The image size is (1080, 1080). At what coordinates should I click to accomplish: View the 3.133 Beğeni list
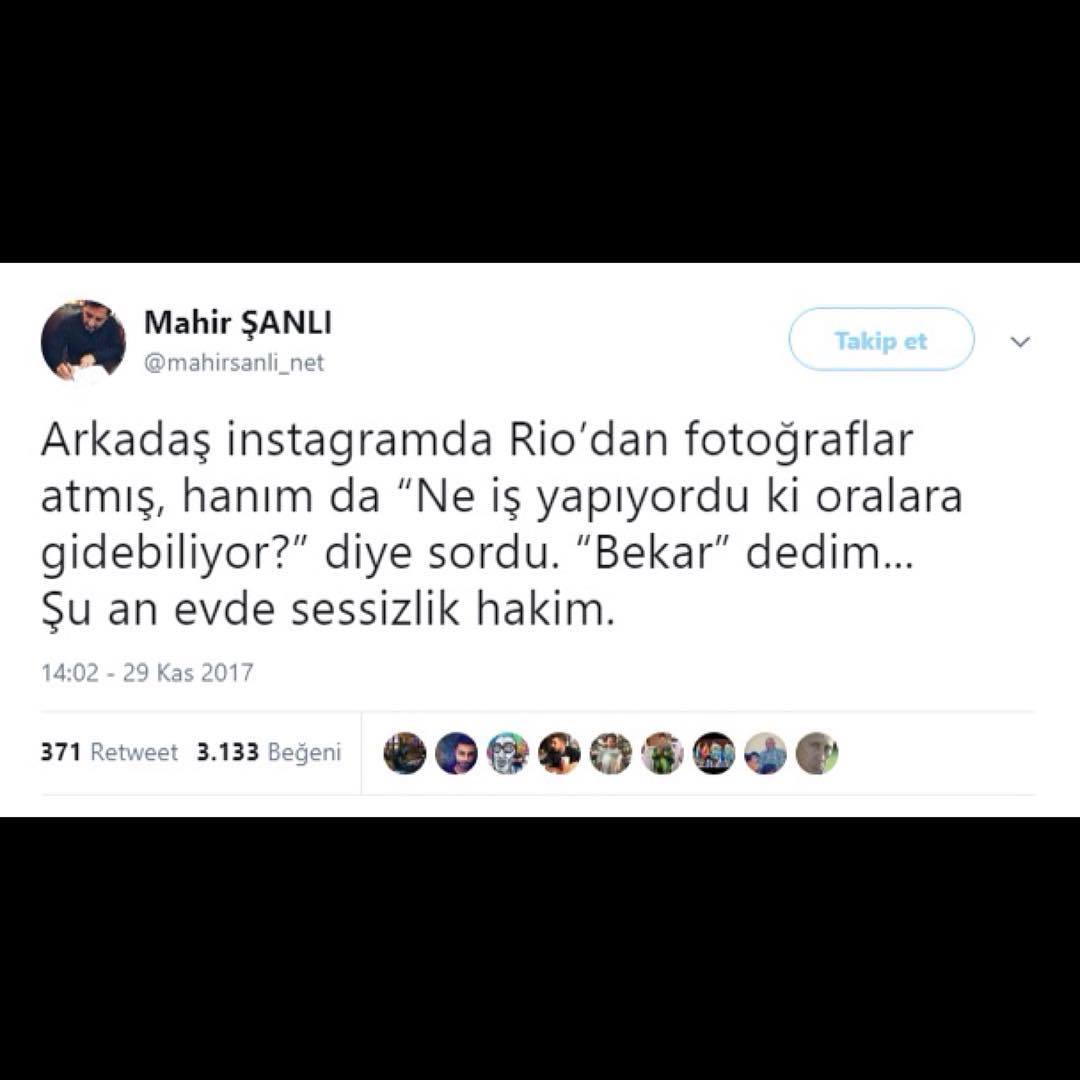[x=269, y=751]
